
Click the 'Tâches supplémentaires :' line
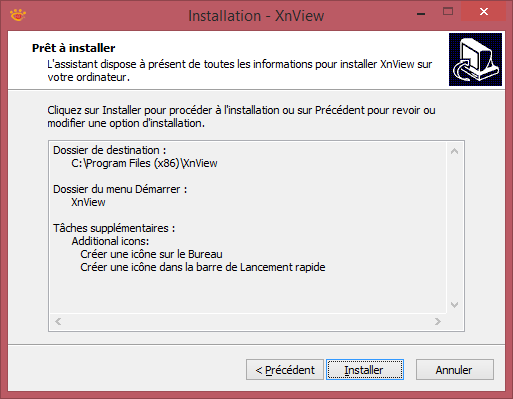114,228
